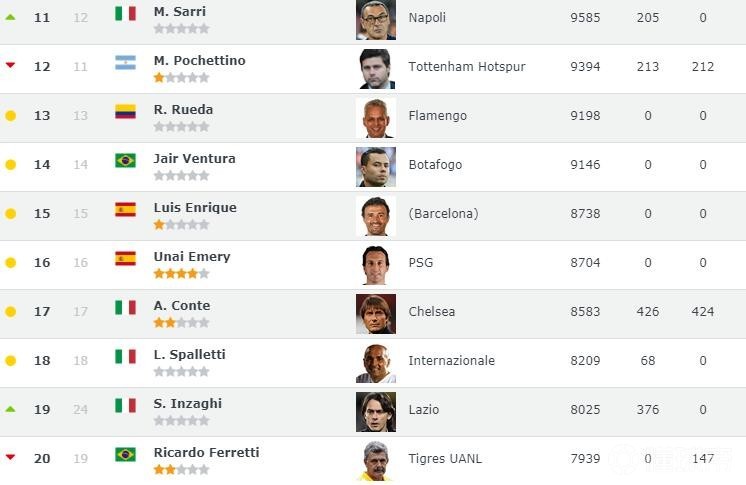Click the green up arrow for rank 19

tap(11, 409)
